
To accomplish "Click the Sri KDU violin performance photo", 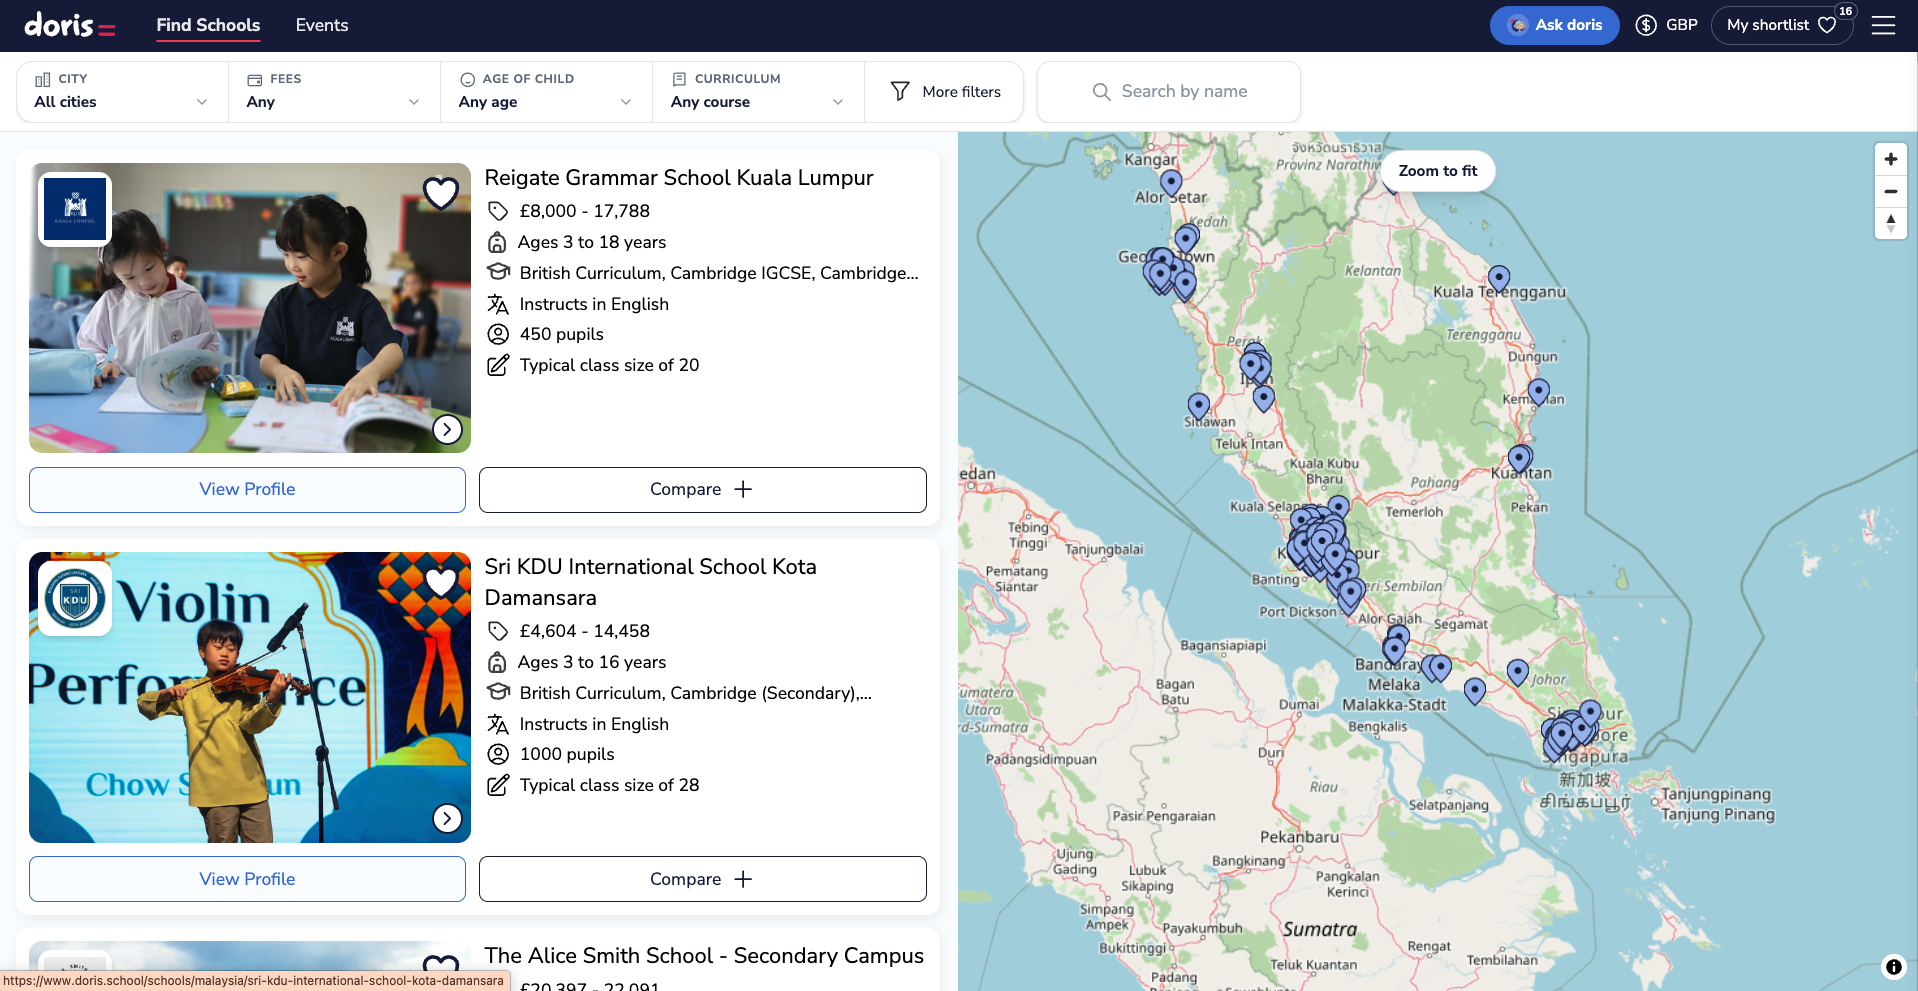I will tap(250, 697).
